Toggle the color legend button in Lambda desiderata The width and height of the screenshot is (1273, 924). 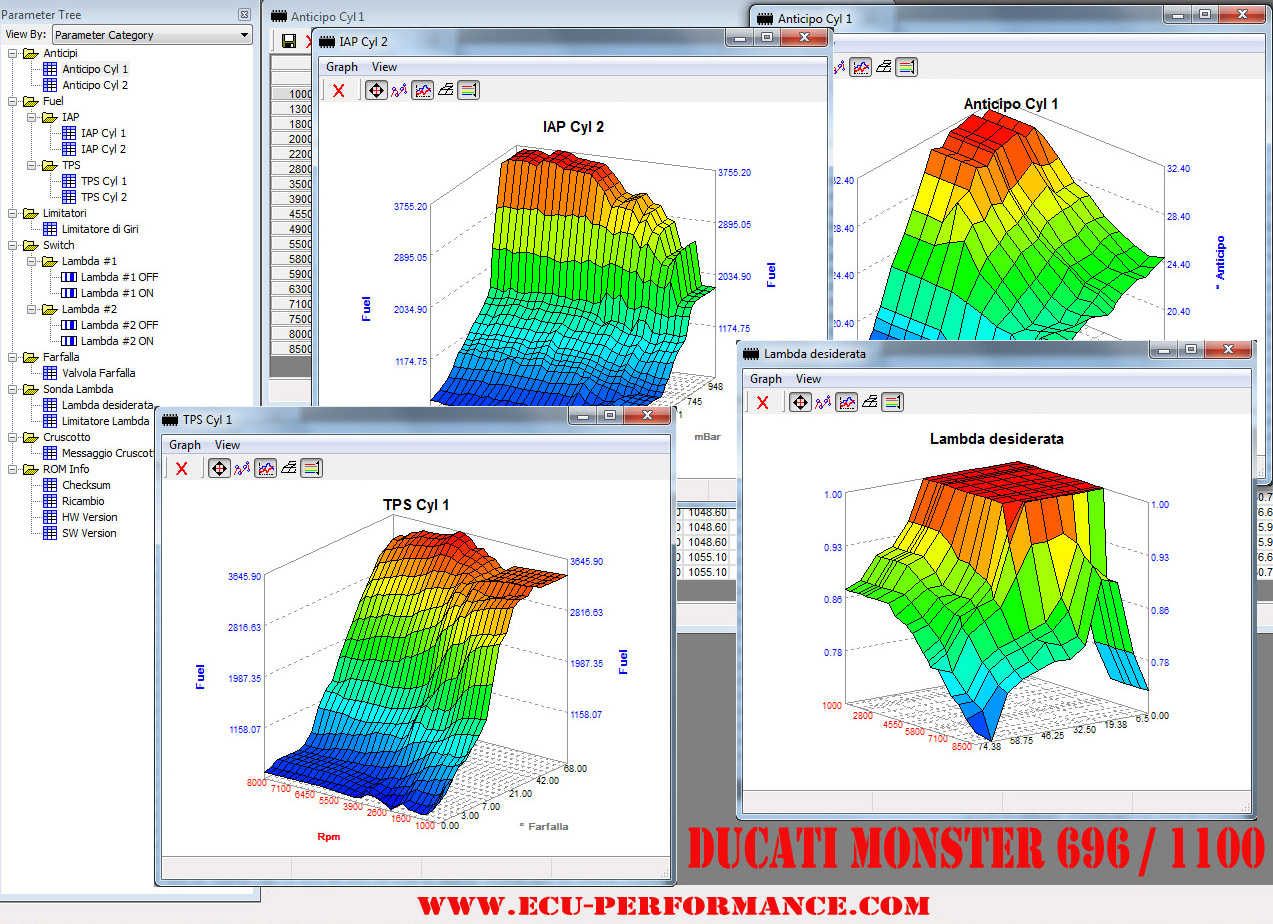point(893,402)
